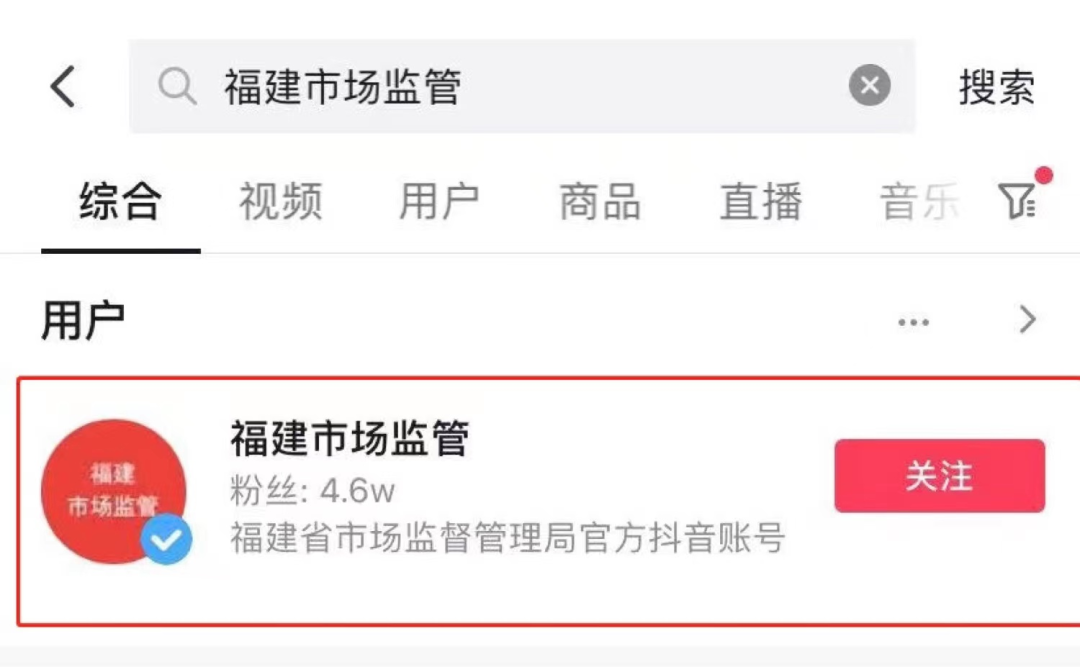Open the 商品 tab
Screen dimensions: 1080x667
600,203
